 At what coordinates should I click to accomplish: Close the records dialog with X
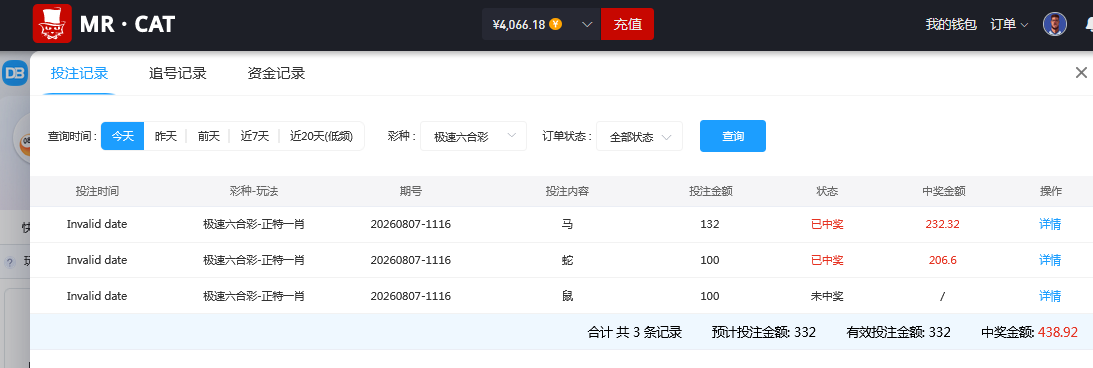tap(1081, 72)
